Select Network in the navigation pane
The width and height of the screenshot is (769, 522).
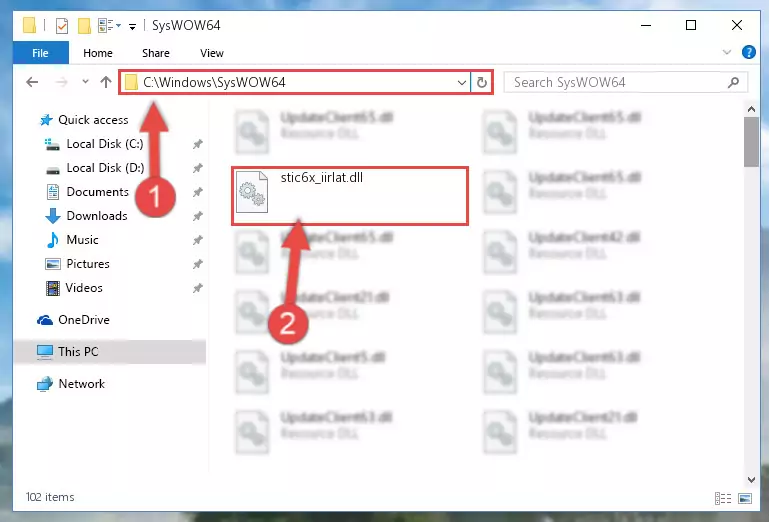[x=81, y=384]
